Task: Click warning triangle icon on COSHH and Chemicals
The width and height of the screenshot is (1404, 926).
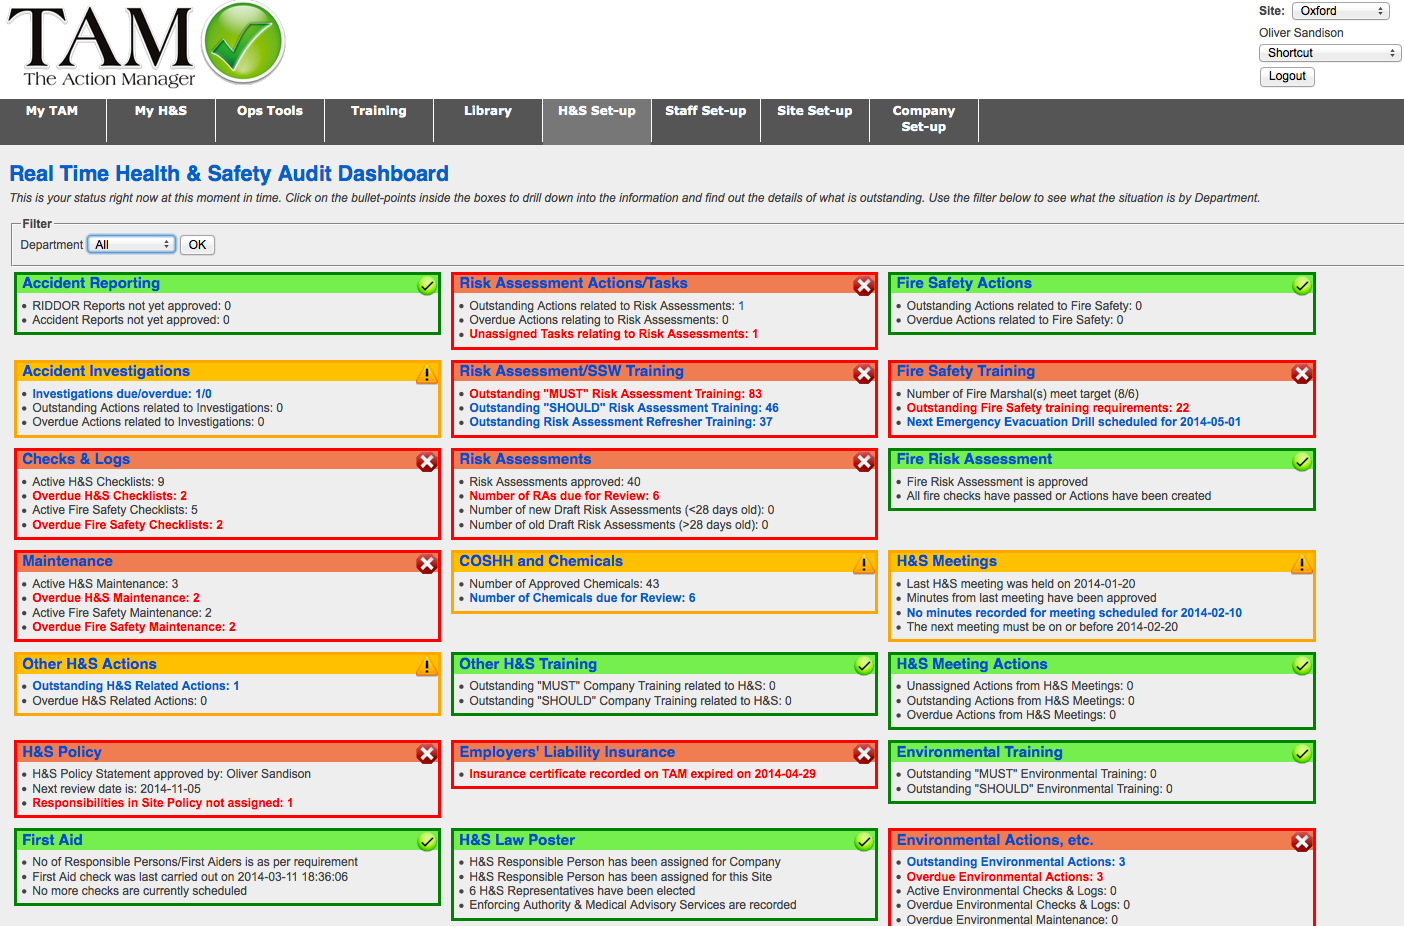Action: click(x=864, y=564)
